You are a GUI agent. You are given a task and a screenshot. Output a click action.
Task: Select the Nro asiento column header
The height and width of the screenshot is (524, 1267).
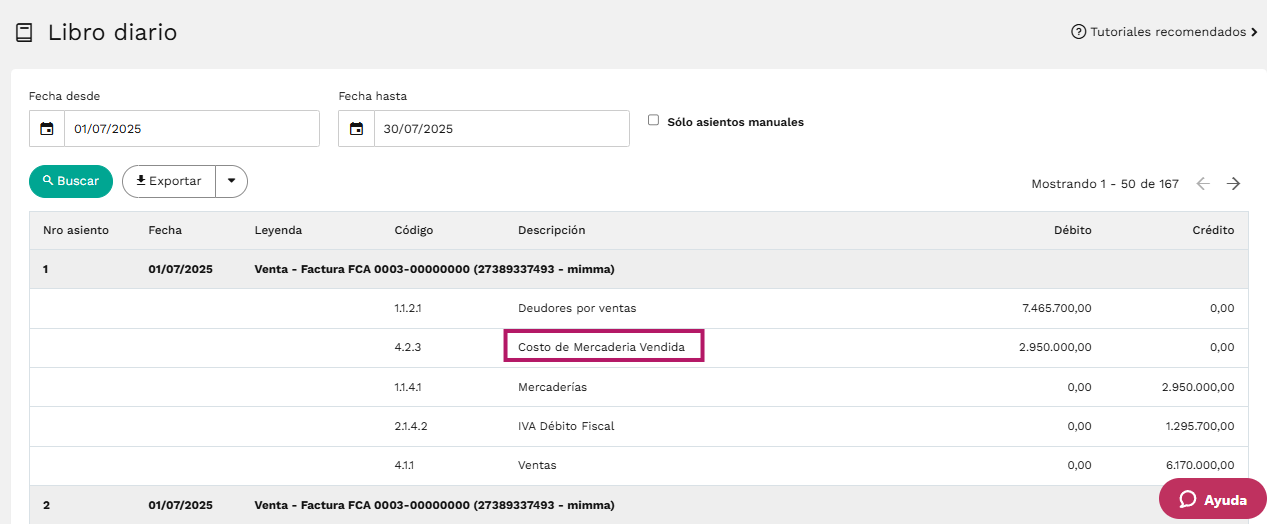tap(76, 230)
